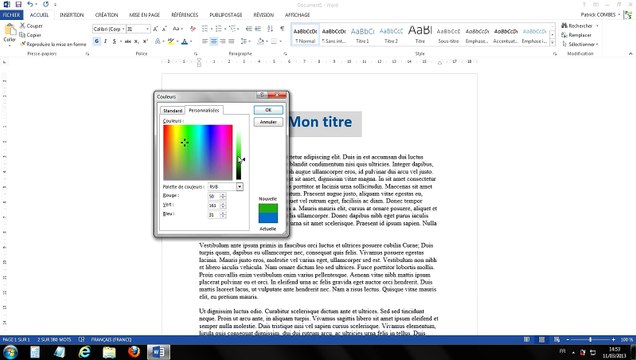Align text left
The width and height of the screenshot is (636, 360).
(205, 41)
